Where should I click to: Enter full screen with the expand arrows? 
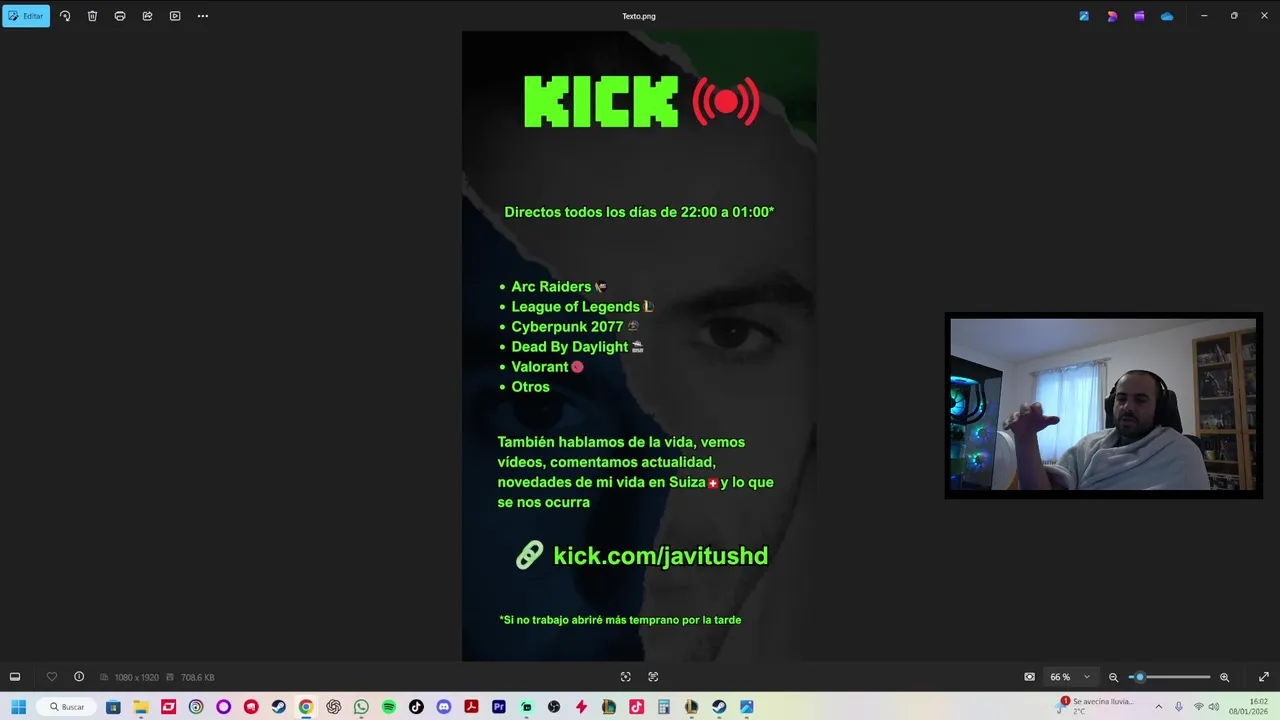(x=1264, y=677)
